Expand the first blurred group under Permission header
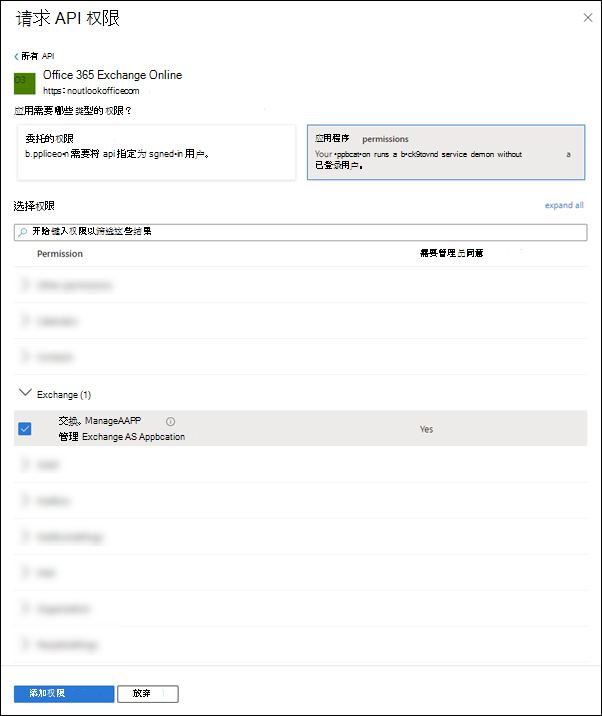Screen dimensions: 602x716 [x=25, y=285]
